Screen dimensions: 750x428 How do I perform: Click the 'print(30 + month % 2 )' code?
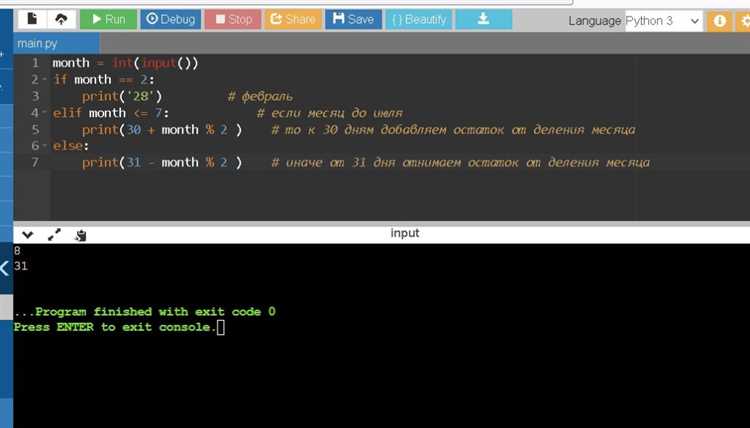pyautogui.click(x=162, y=130)
